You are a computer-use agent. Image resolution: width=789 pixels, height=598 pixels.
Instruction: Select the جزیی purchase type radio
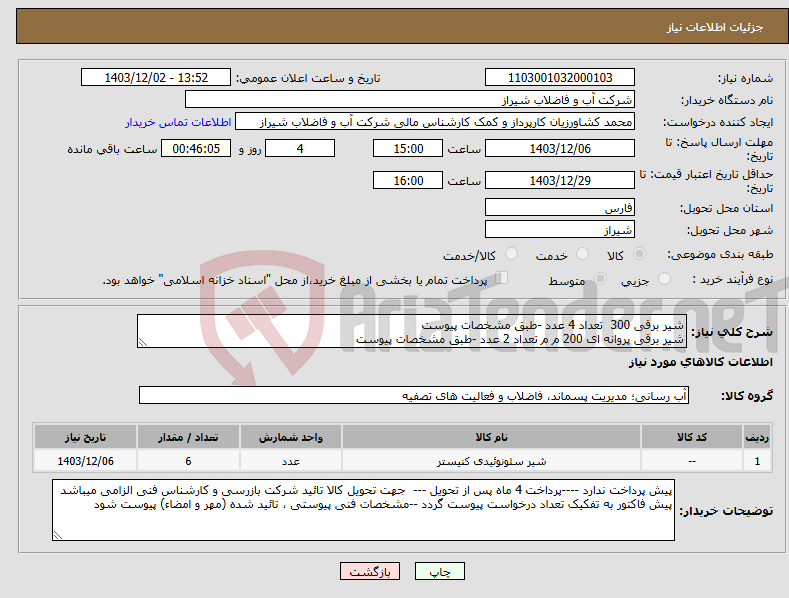(x=664, y=278)
